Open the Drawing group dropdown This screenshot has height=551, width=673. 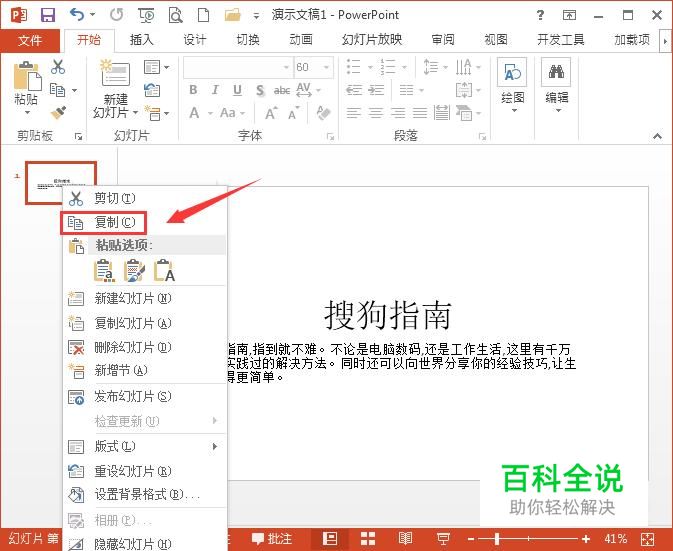[512, 86]
